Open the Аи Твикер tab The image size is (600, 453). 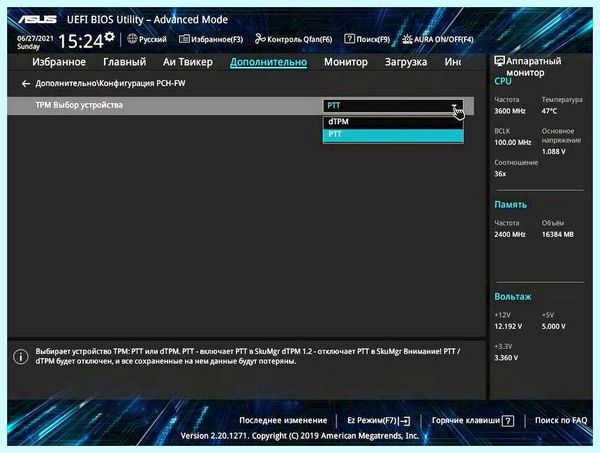click(x=188, y=62)
